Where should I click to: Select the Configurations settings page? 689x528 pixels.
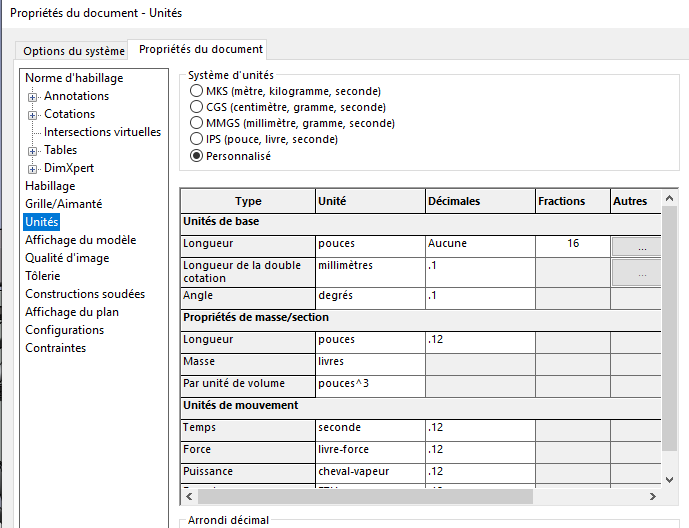pos(65,330)
